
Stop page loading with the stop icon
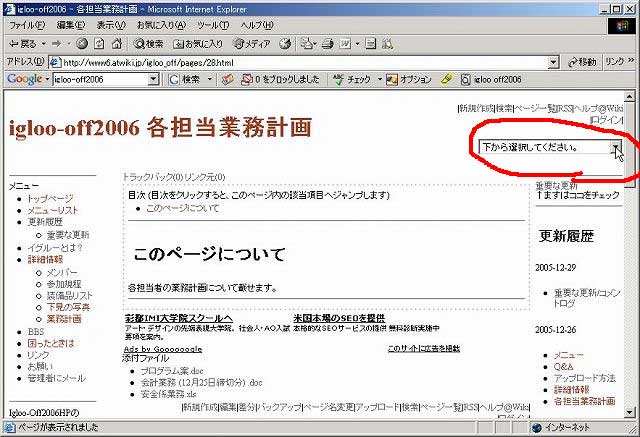[82, 44]
